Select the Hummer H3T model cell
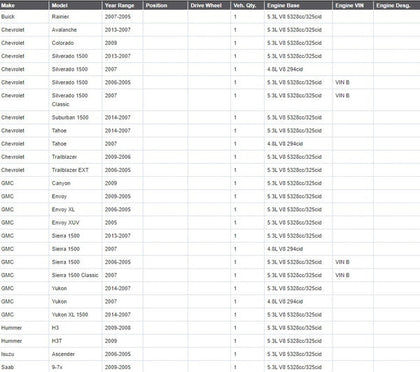 pyautogui.click(x=75, y=341)
